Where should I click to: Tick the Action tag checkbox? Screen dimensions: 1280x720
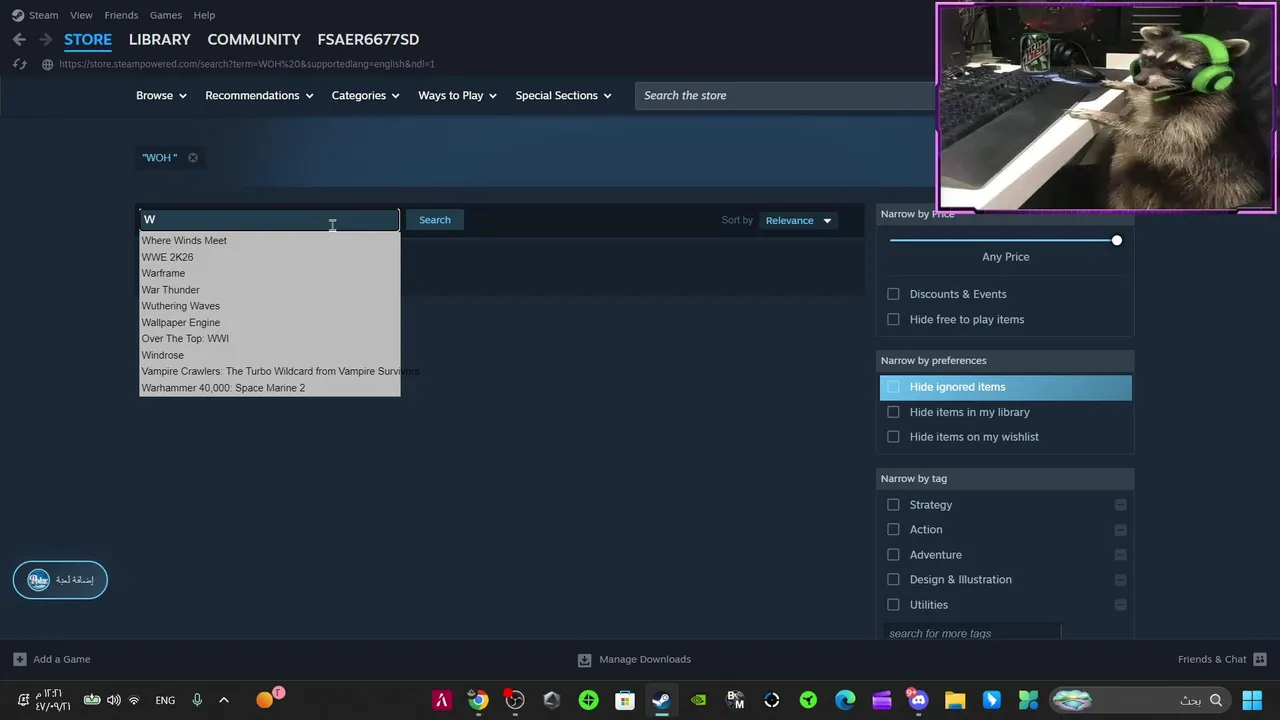(x=893, y=530)
